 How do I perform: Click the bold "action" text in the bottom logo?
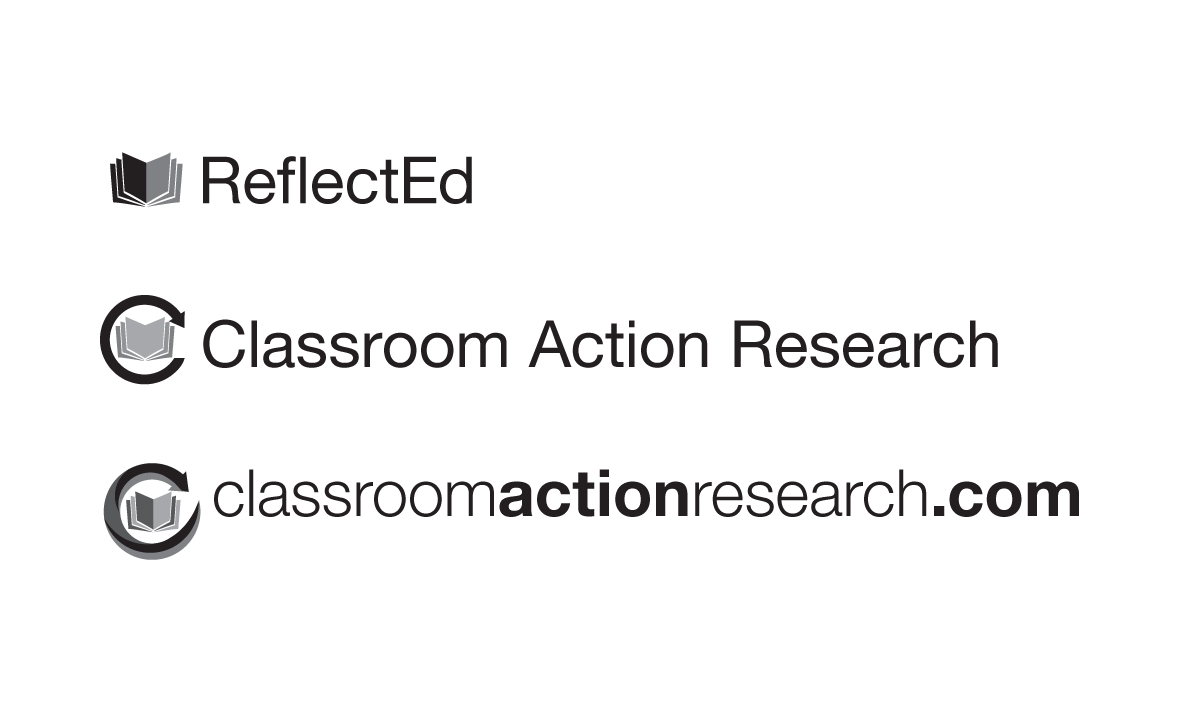[594, 496]
